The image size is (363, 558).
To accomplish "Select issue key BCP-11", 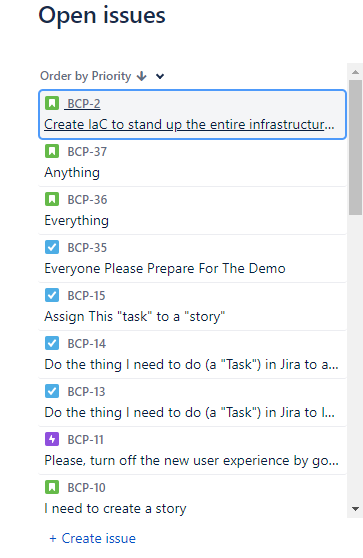I will [85, 440].
